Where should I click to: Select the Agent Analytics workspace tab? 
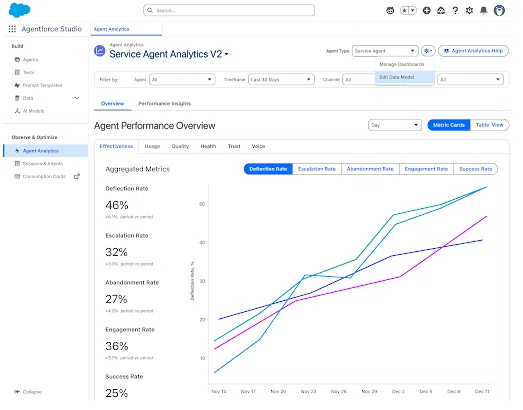[x=126, y=29]
